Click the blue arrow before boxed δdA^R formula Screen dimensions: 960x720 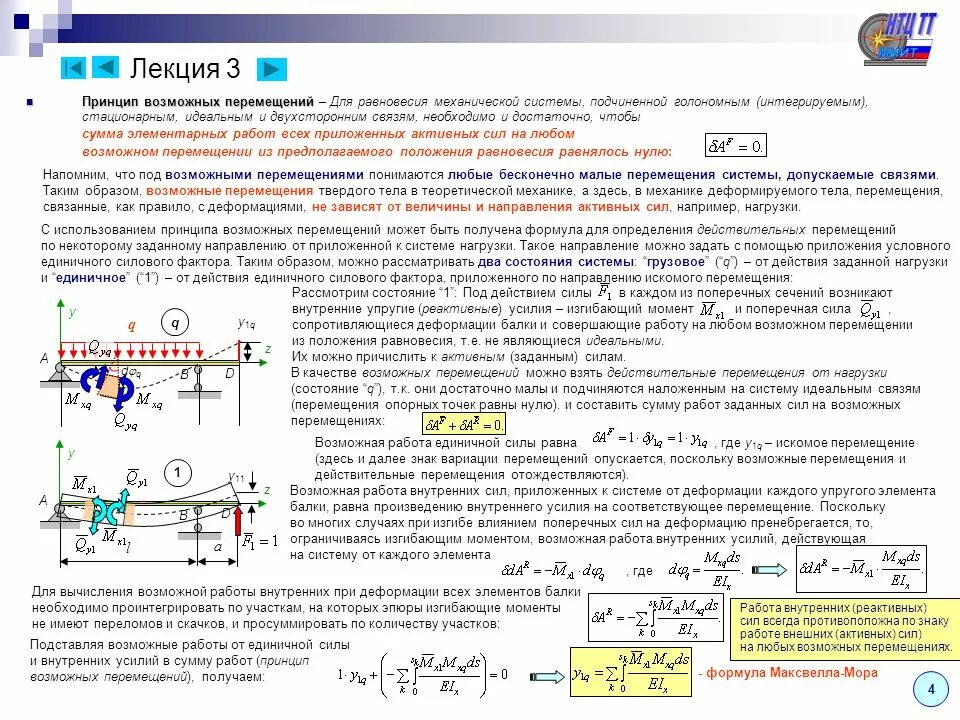769,570
